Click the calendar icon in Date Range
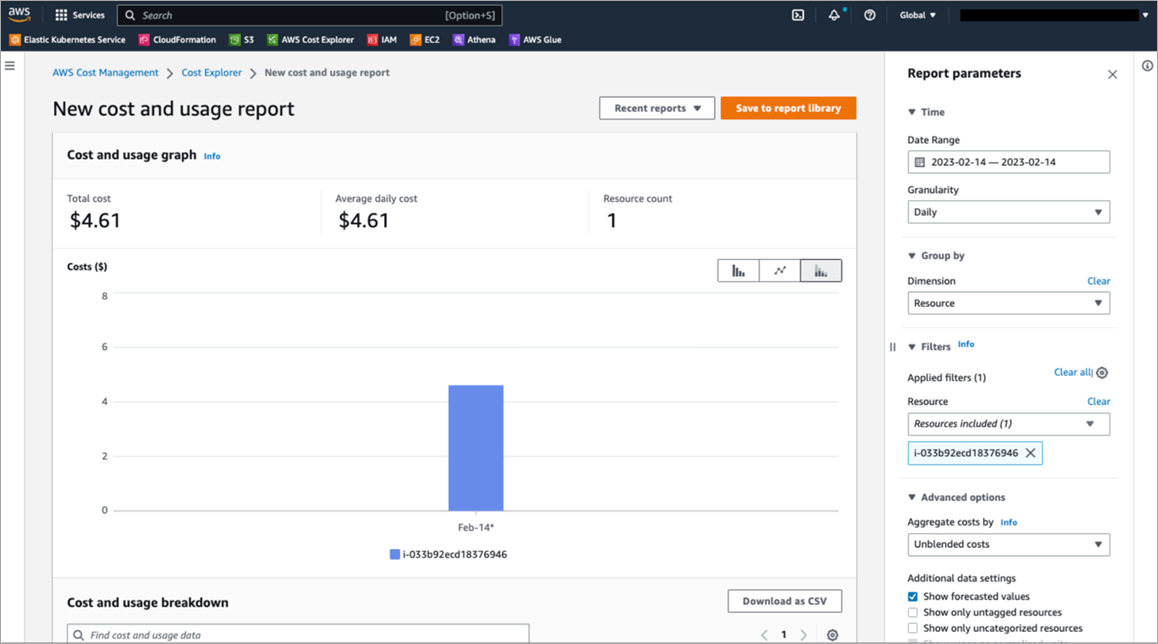1158x644 pixels. click(919, 162)
